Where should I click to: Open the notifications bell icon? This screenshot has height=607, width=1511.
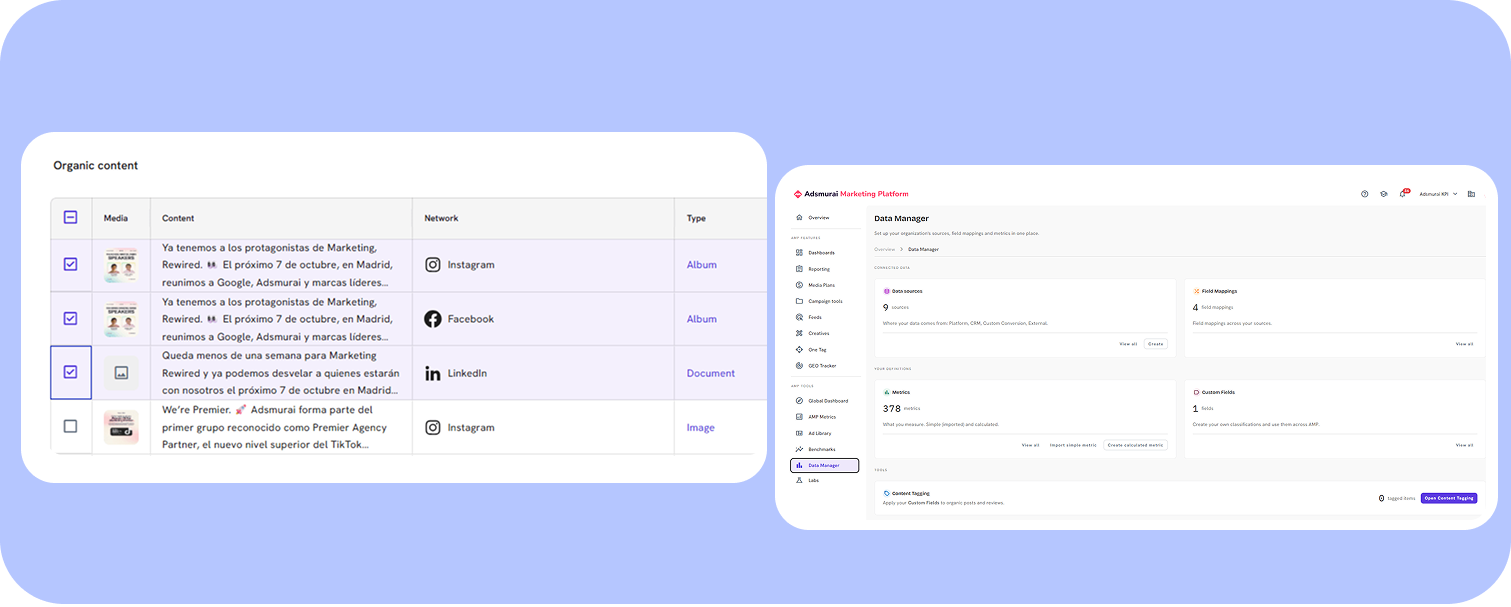(x=1403, y=194)
